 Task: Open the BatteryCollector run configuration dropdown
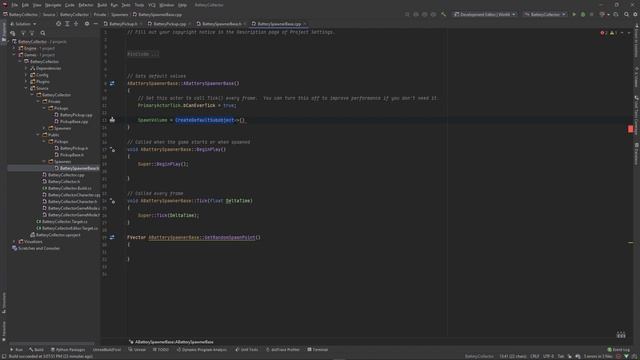tap(545, 14)
